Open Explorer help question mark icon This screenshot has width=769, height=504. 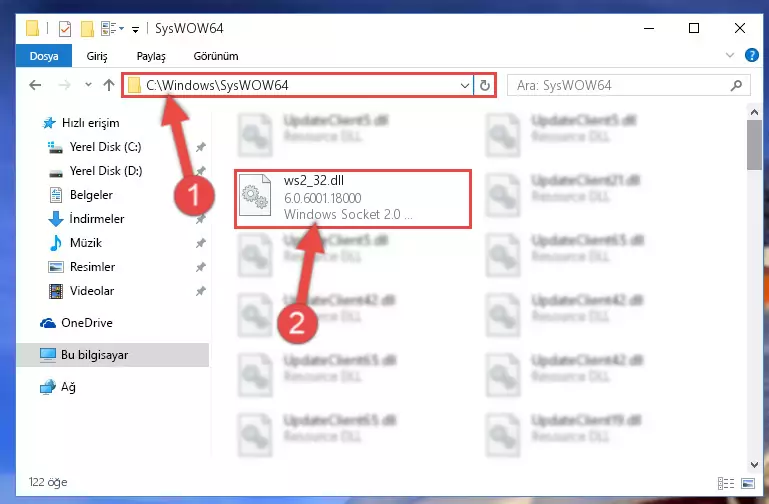coord(751,55)
